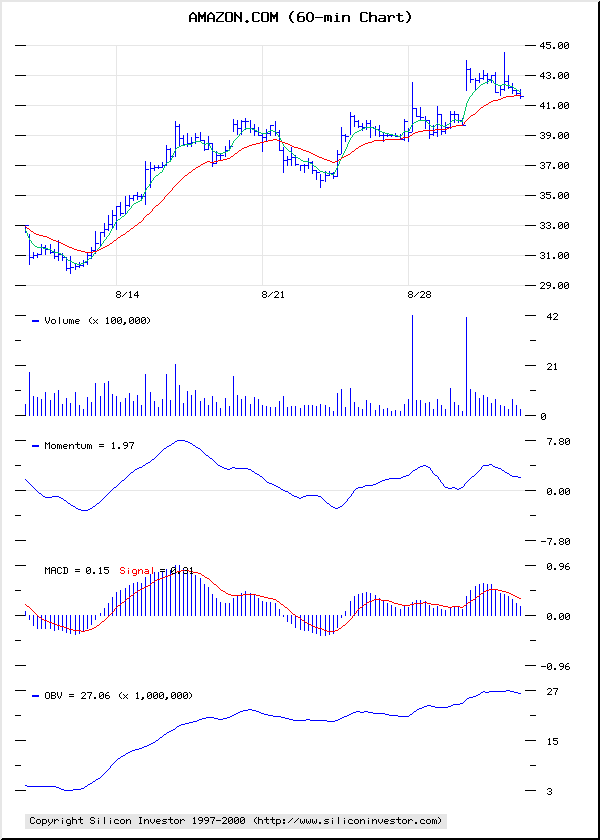Click the Silicon Investor copyright notice

click(x=236, y=821)
